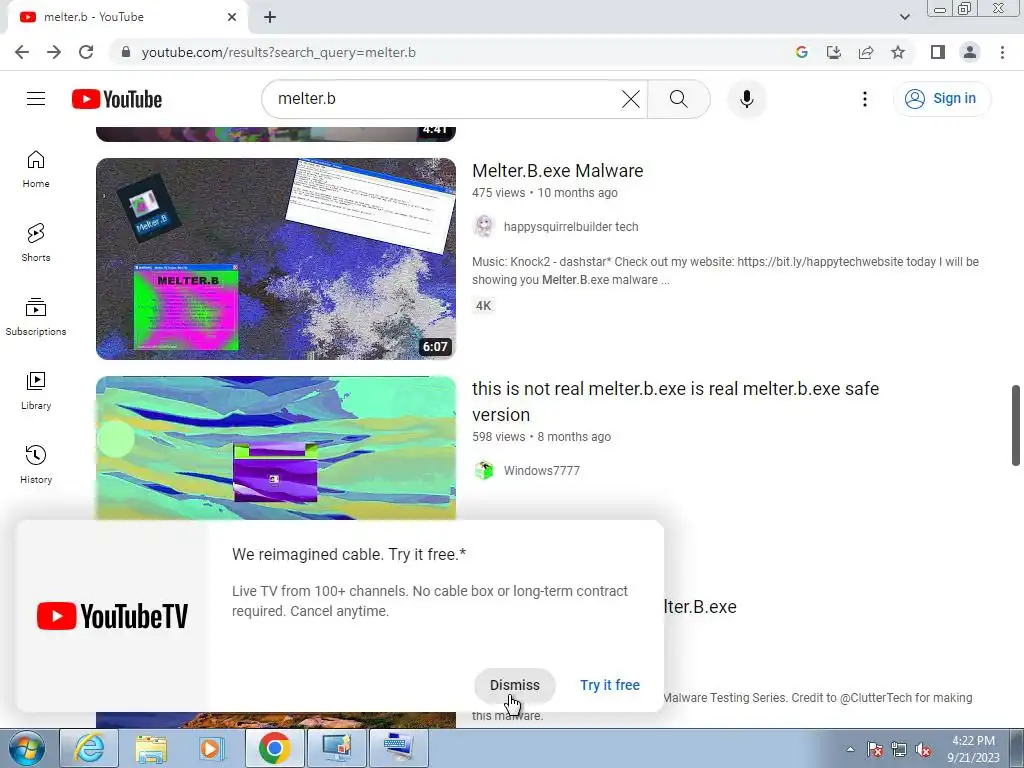Show hidden tray icons arrow
The height and width of the screenshot is (768, 1024).
click(850, 750)
